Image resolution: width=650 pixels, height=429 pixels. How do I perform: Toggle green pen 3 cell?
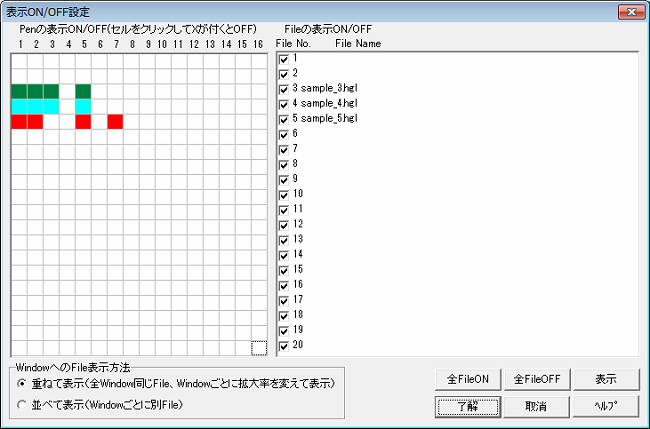tap(51, 92)
